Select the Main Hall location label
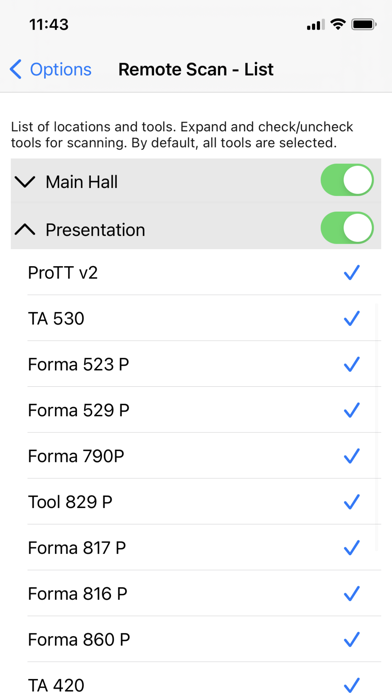Image resolution: width=392 pixels, height=696 pixels. 82,182
